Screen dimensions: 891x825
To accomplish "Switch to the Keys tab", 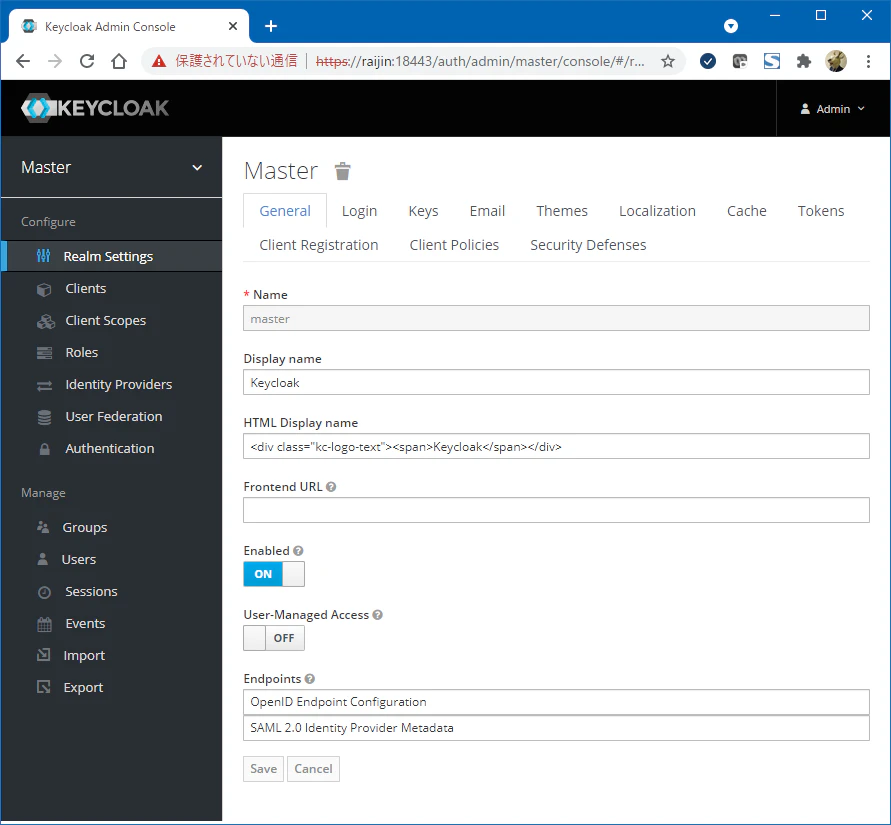I will [x=423, y=211].
